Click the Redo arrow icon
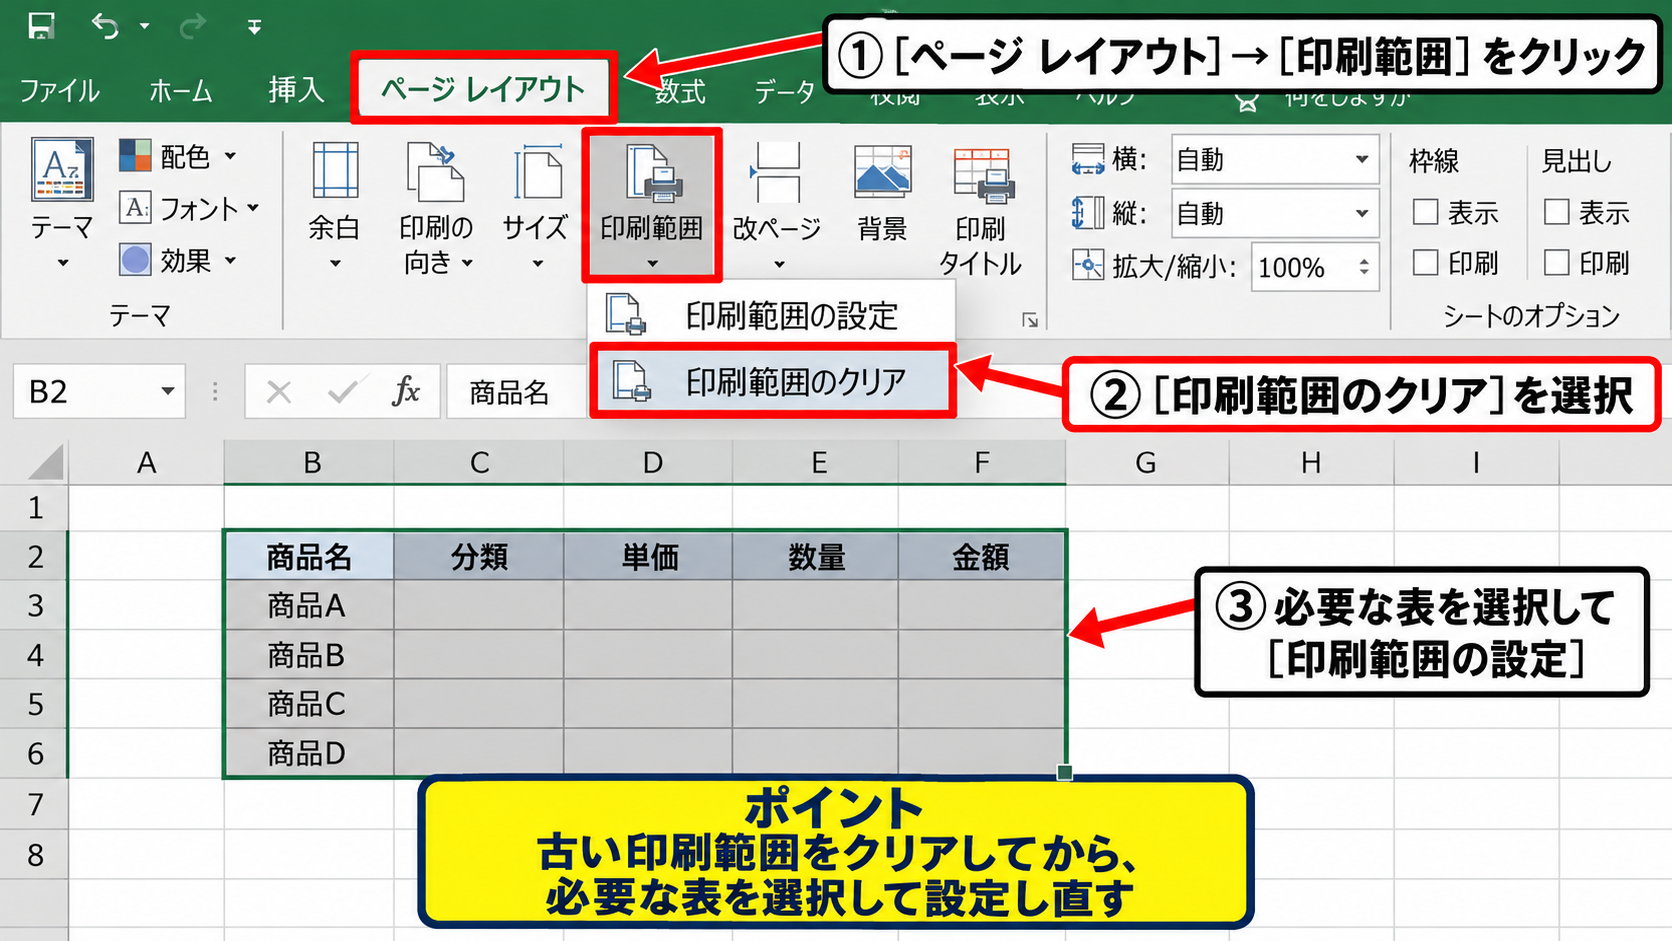 (191, 26)
